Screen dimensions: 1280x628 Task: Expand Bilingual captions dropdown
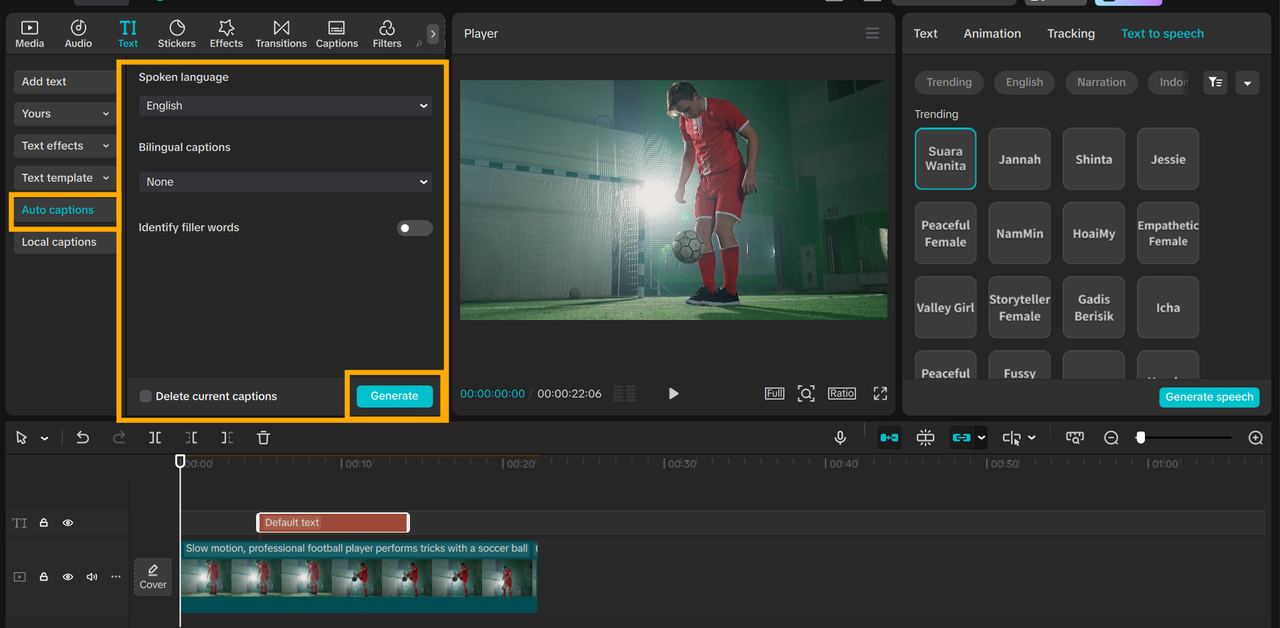coord(285,182)
